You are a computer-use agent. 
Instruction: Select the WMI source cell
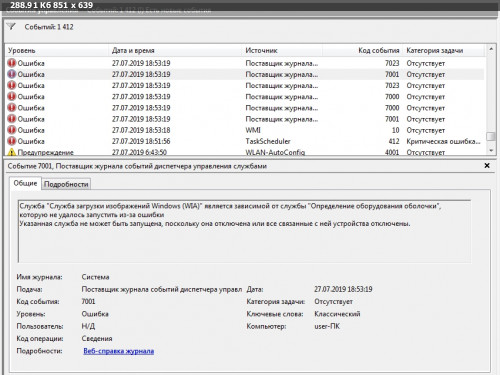tap(253, 130)
